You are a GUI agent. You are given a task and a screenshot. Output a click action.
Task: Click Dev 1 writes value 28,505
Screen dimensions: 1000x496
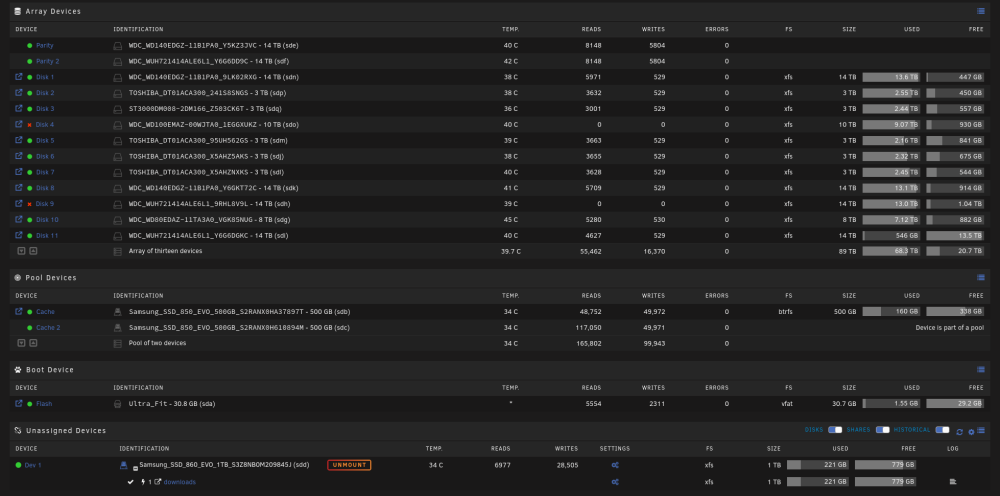tap(566, 465)
